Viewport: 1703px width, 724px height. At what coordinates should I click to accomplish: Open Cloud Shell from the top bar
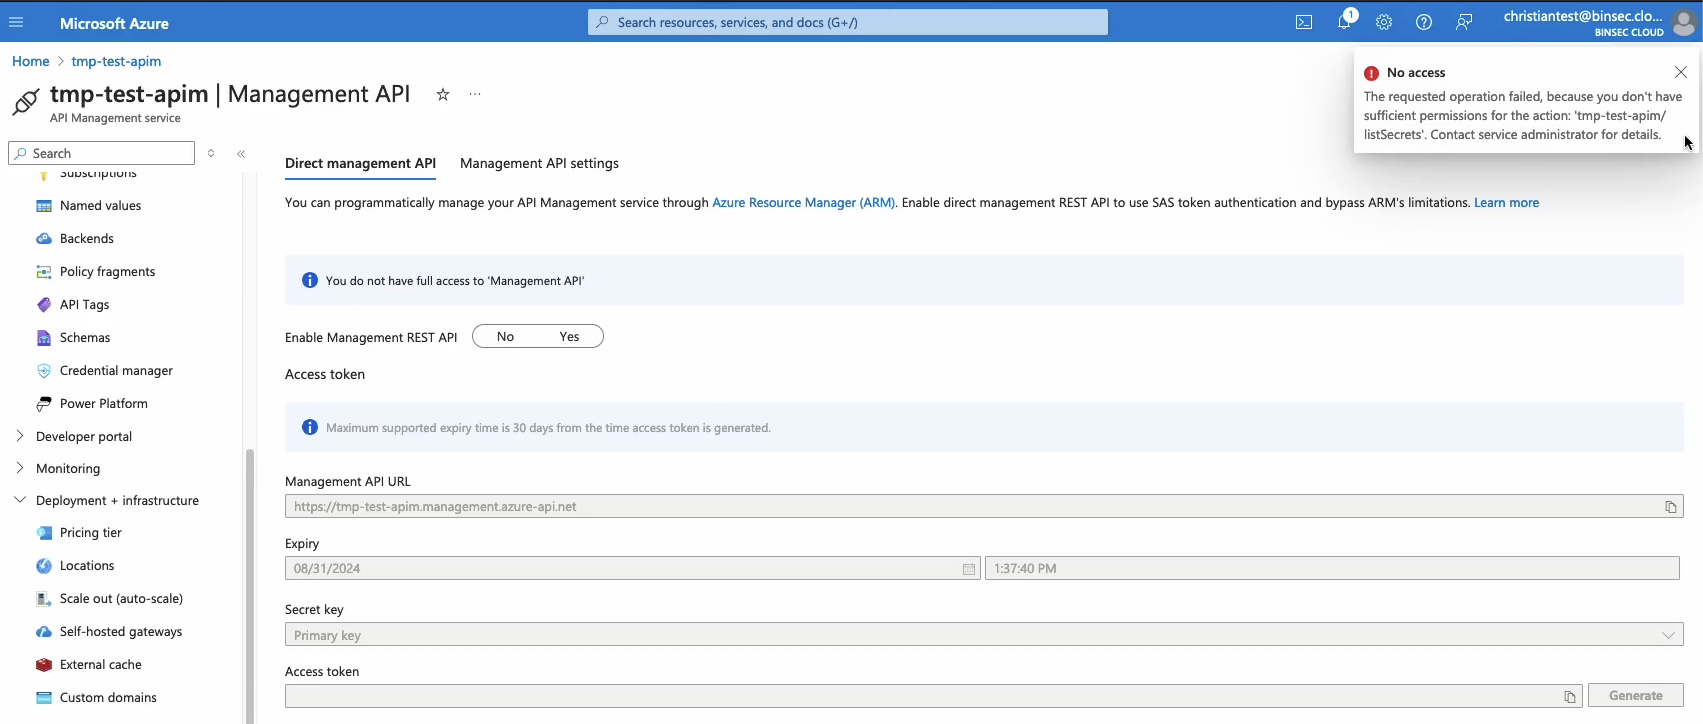[1304, 22]
